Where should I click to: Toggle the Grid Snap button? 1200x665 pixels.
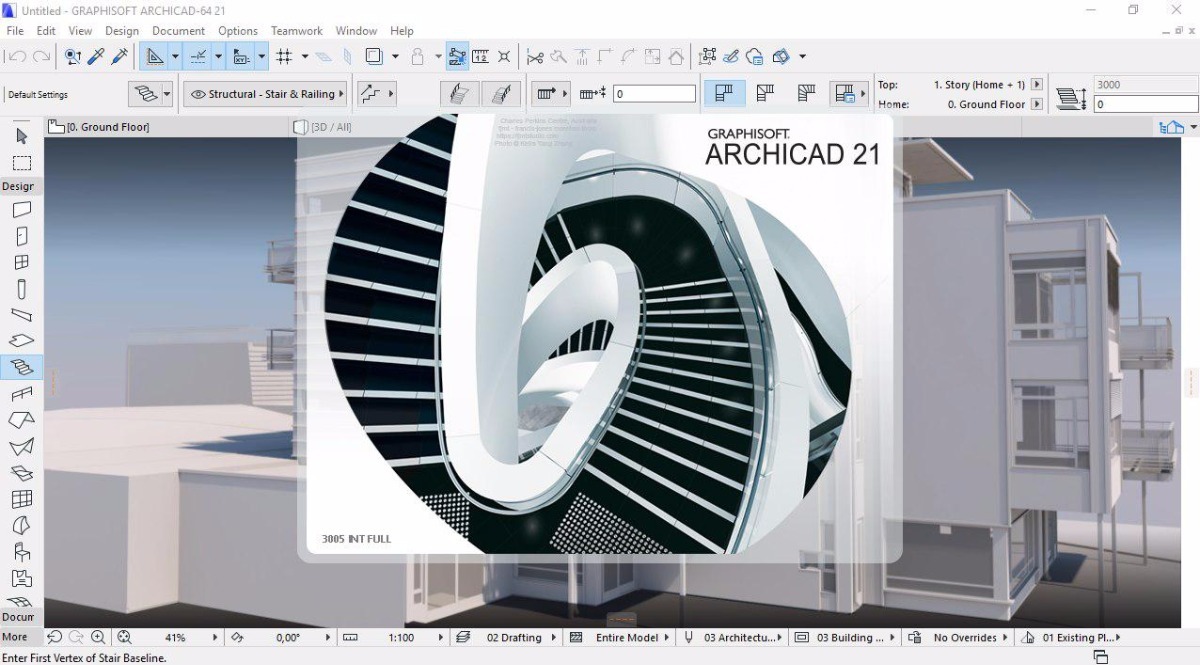click(x=284, y=57)
